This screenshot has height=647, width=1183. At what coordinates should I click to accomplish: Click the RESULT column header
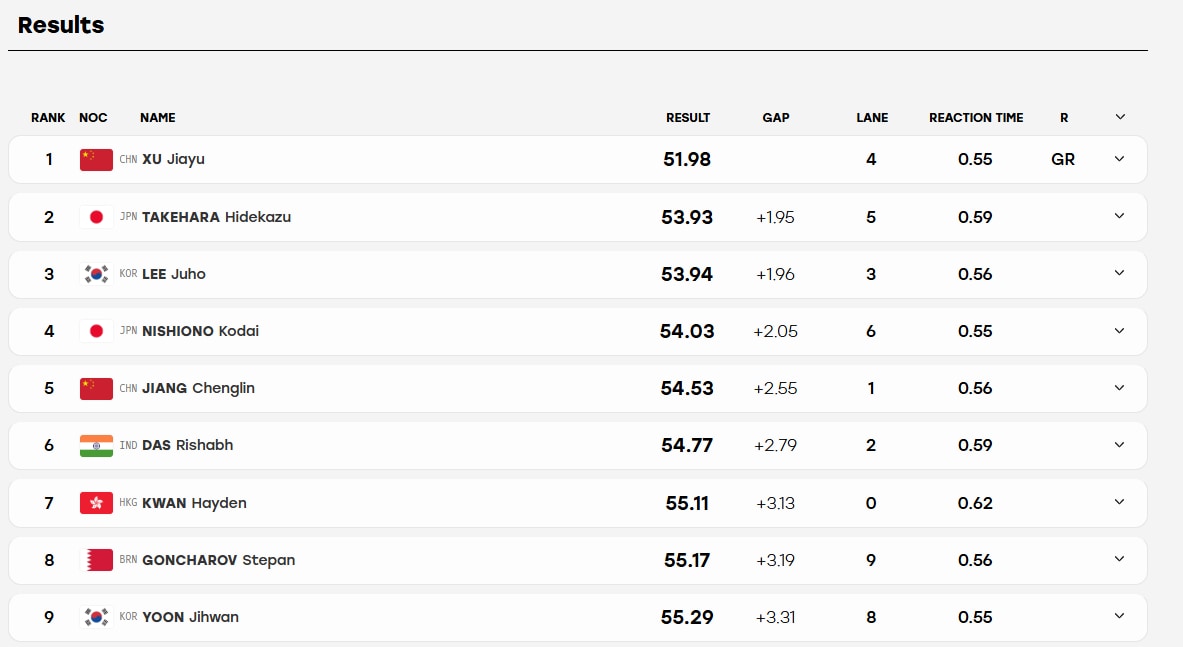[687, 118]
